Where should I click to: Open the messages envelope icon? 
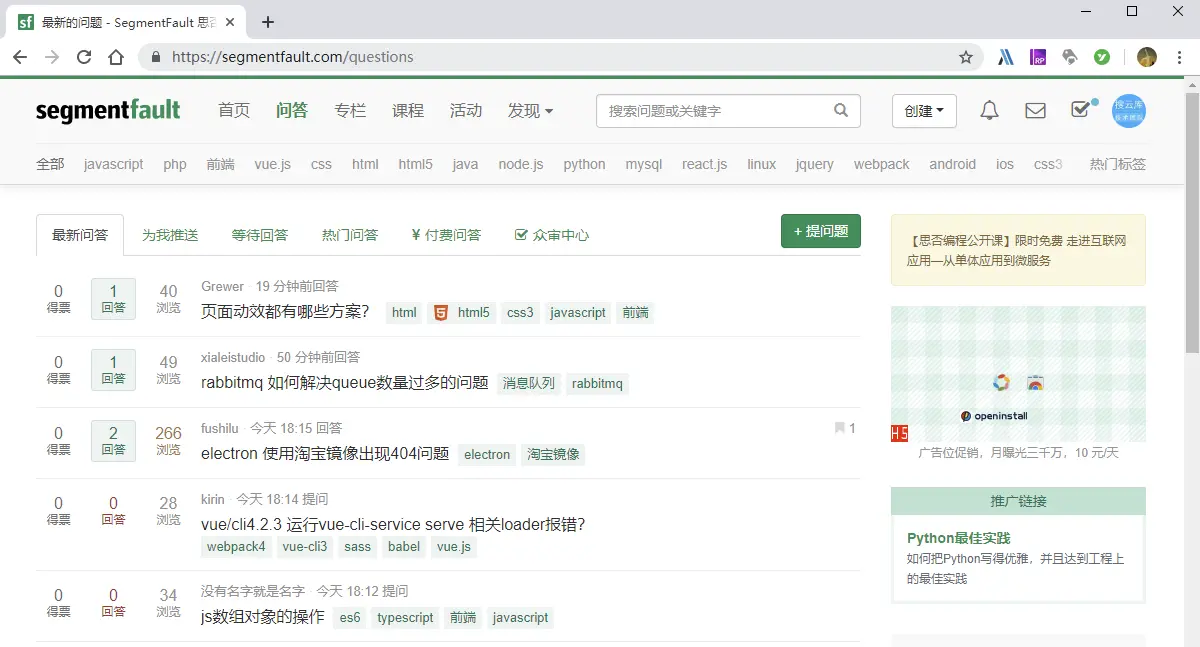click(x=1035, y=111)
